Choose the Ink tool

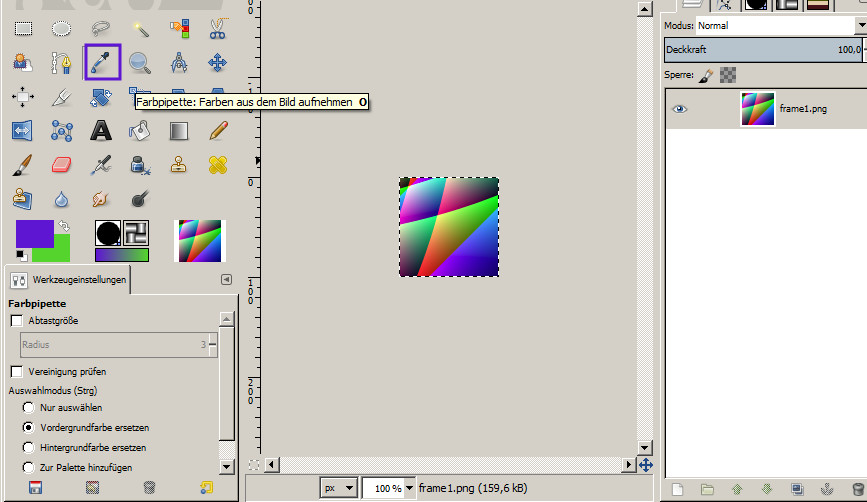(140, 165)
